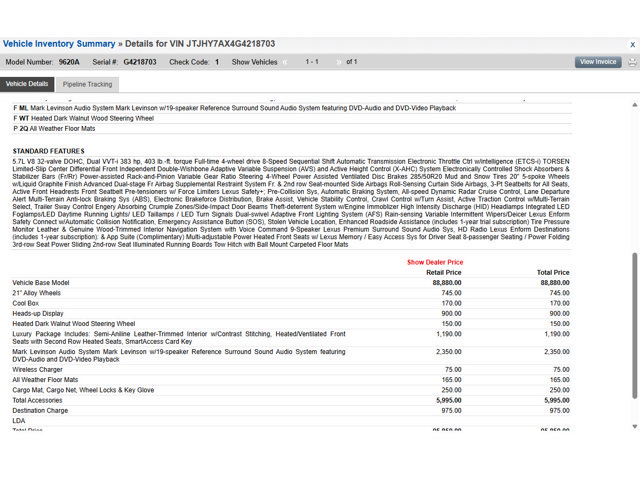The height and width of the screenshot is (480, 640).
Task: Select the Vehicle Details tab
Action: pos(27,84)
